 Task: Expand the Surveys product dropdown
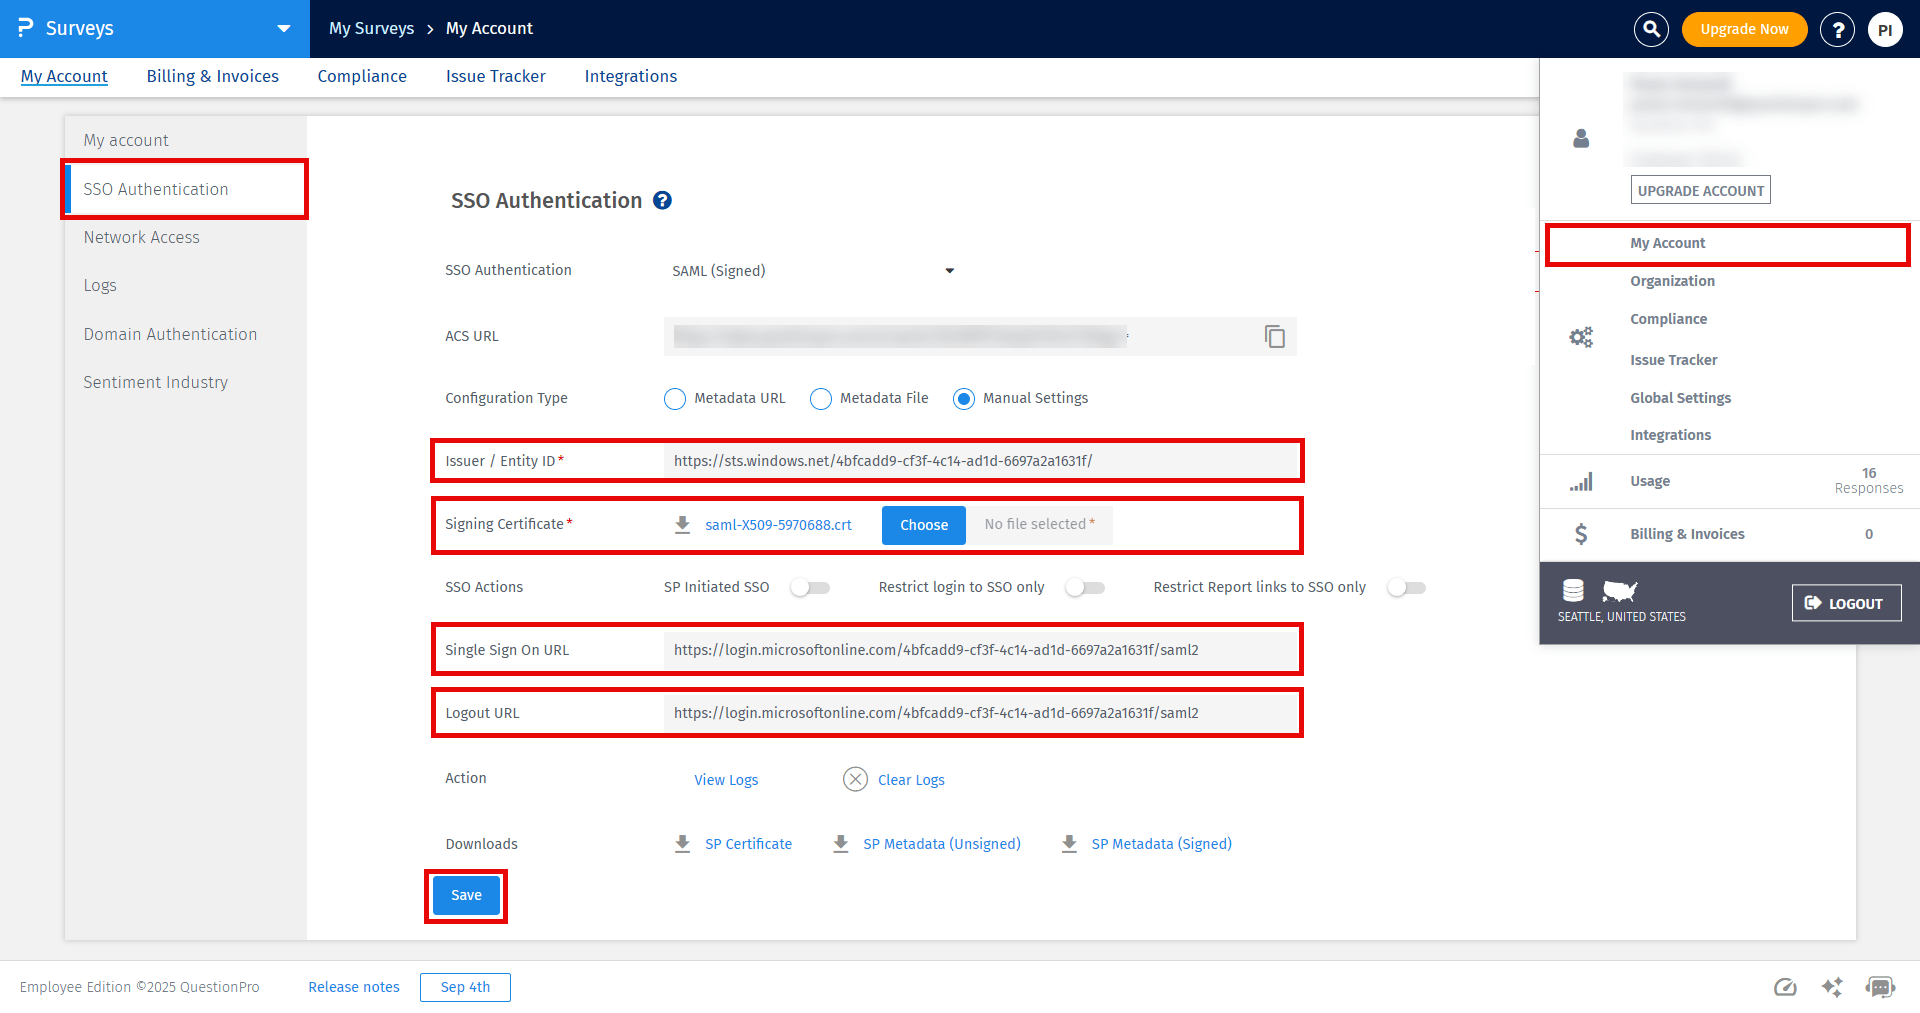click(284, 29)
